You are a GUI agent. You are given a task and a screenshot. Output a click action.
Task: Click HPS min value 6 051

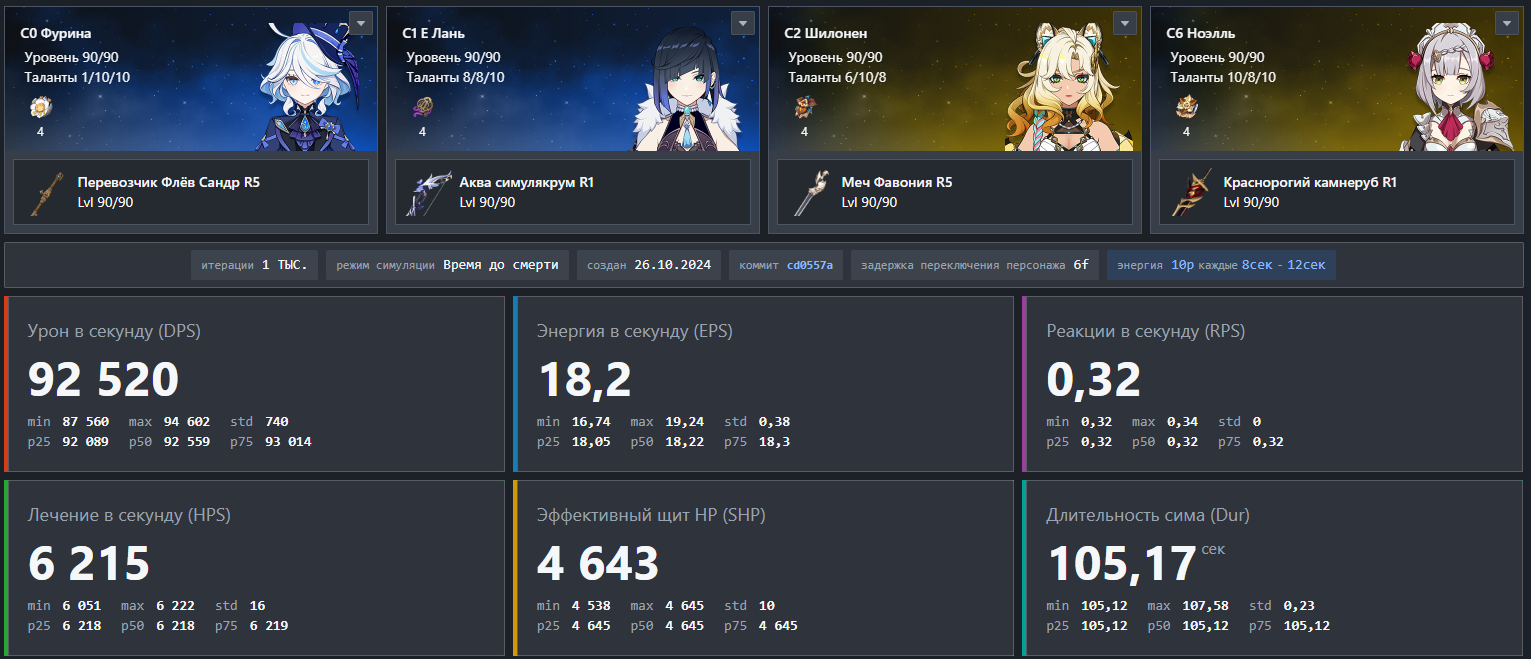pos(81,606)
